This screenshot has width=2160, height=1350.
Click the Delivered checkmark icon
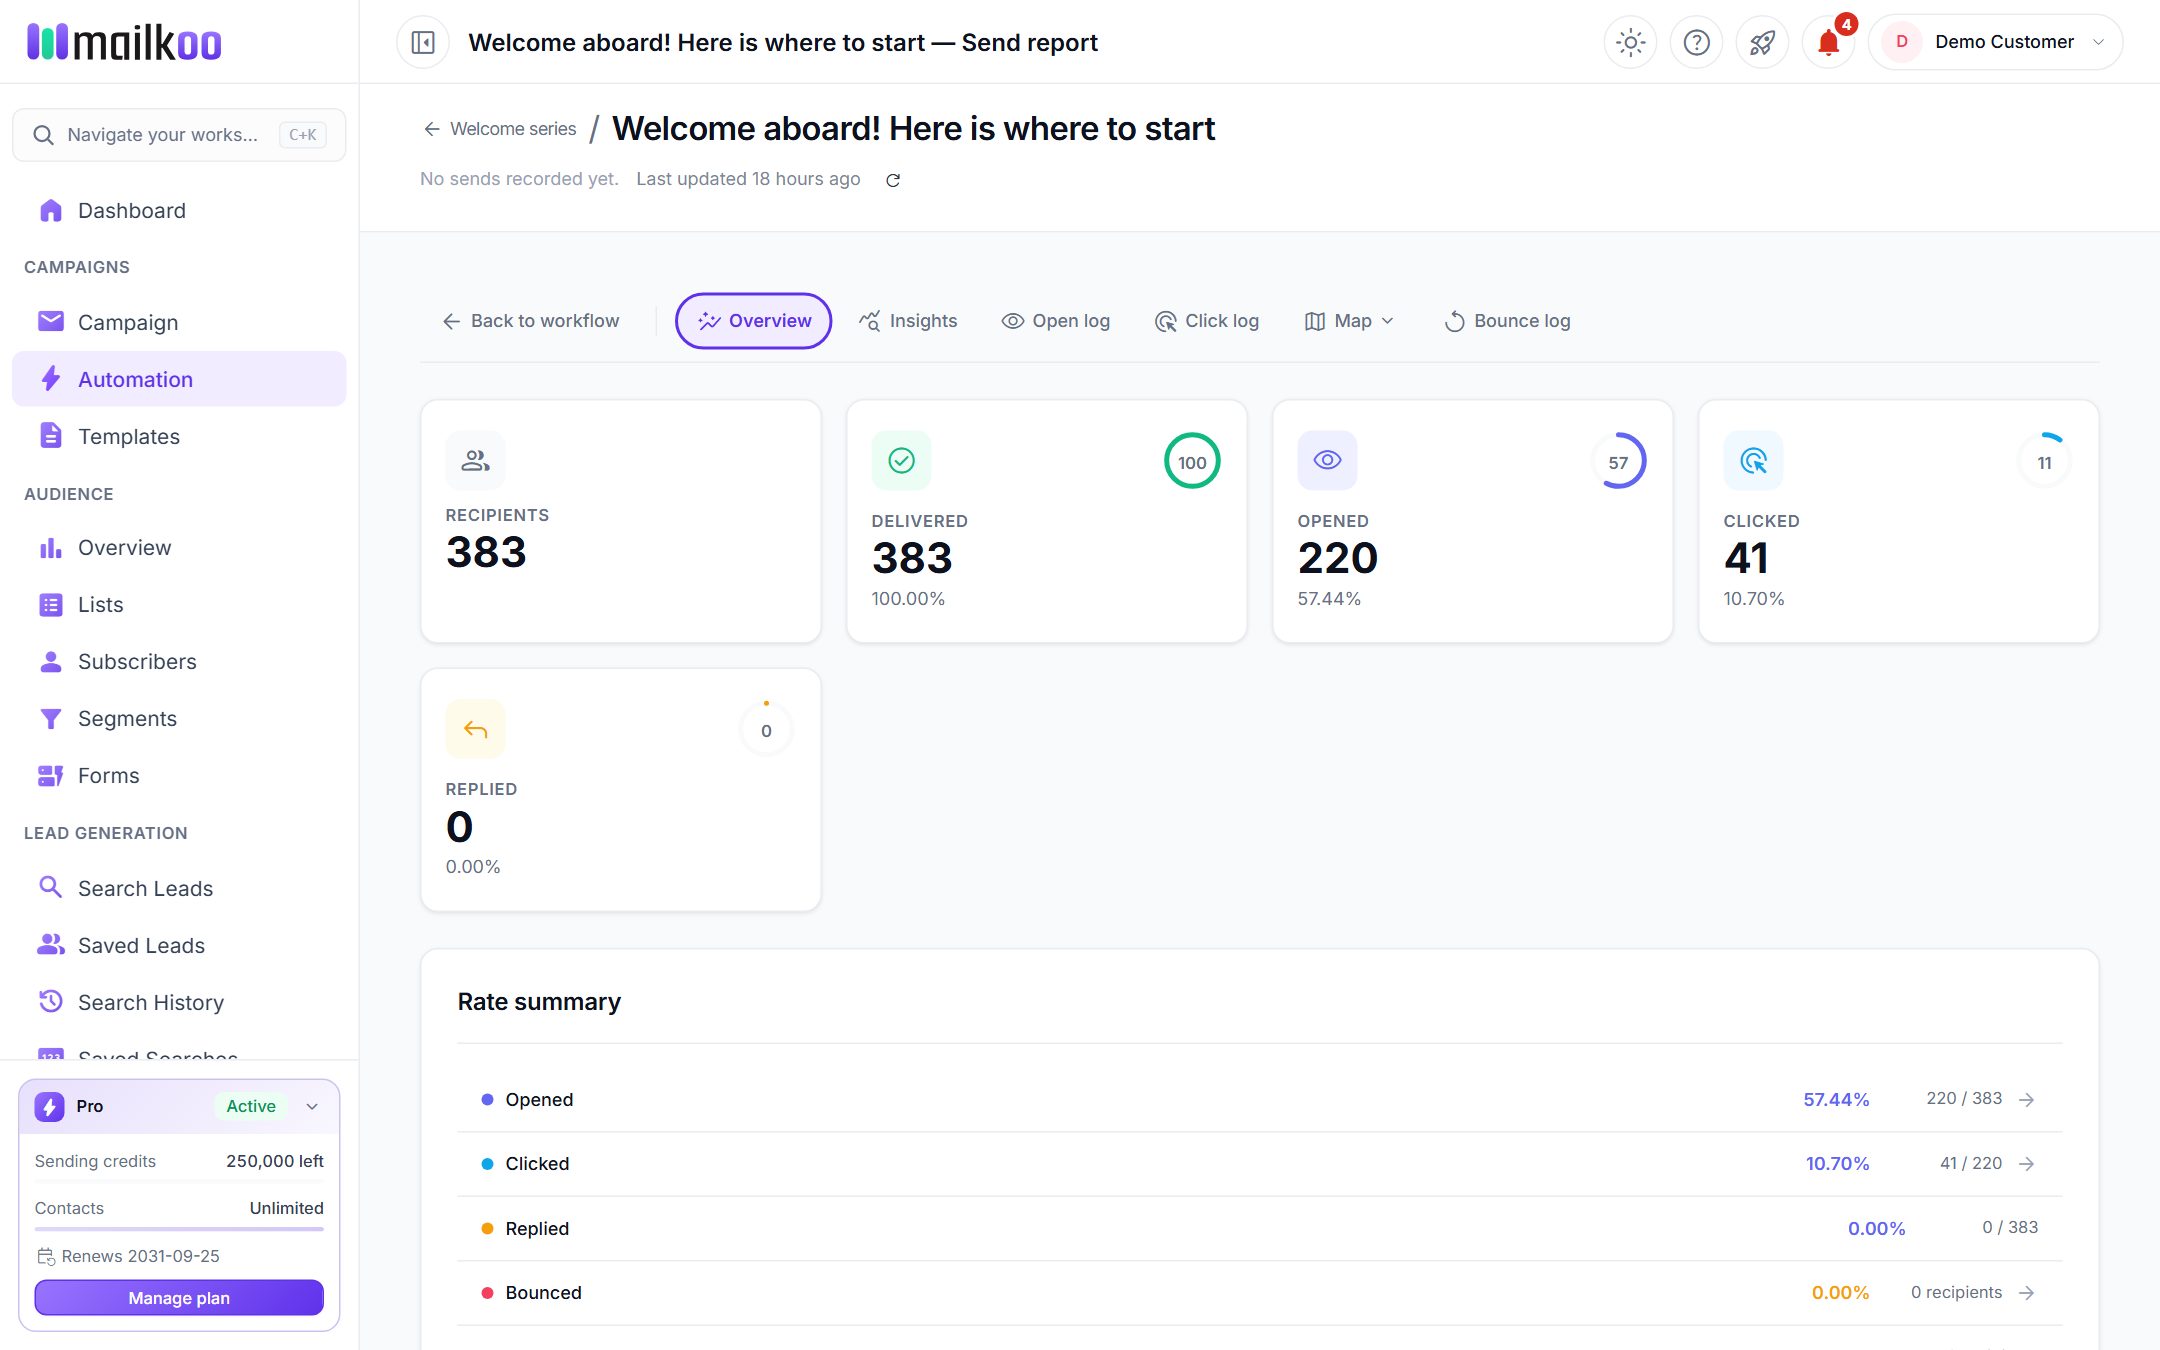[901, 460]
